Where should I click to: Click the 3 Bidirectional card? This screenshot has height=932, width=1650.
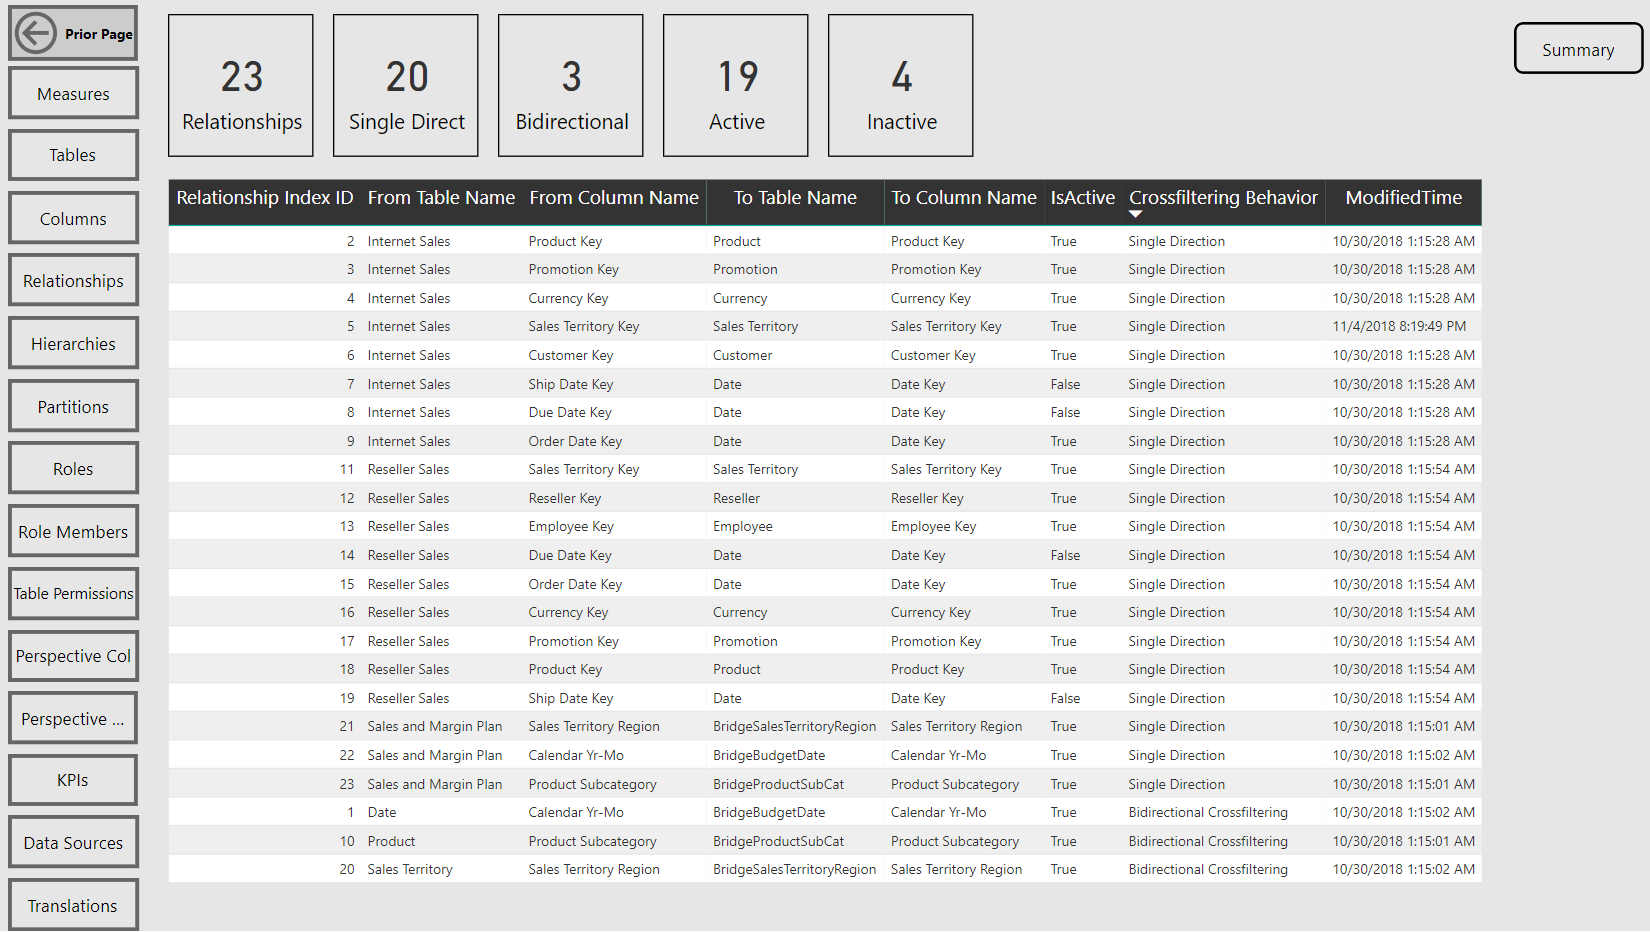point(570,85)
